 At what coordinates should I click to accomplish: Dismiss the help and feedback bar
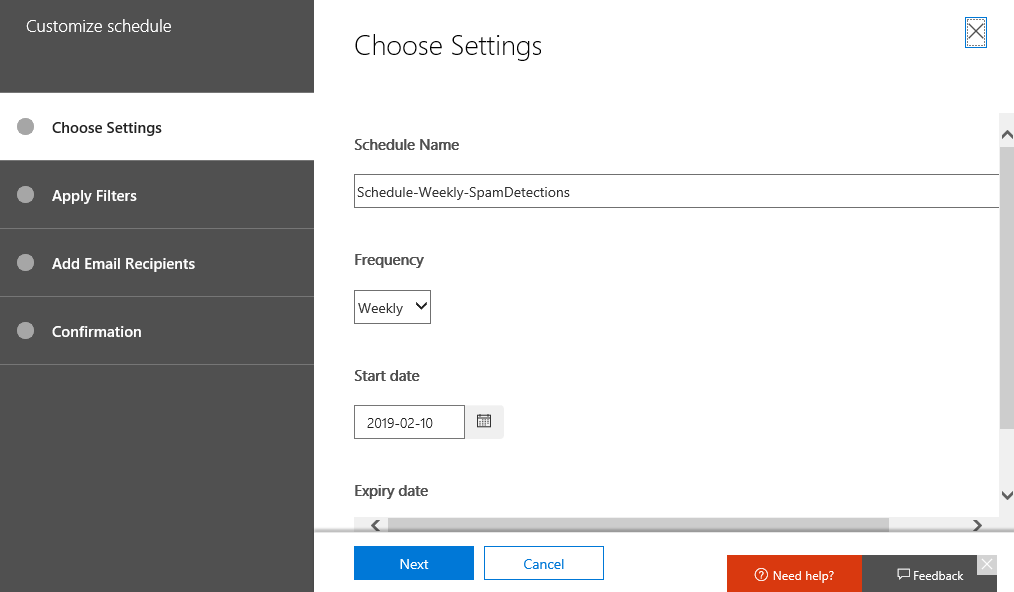(x=987, y=565)
